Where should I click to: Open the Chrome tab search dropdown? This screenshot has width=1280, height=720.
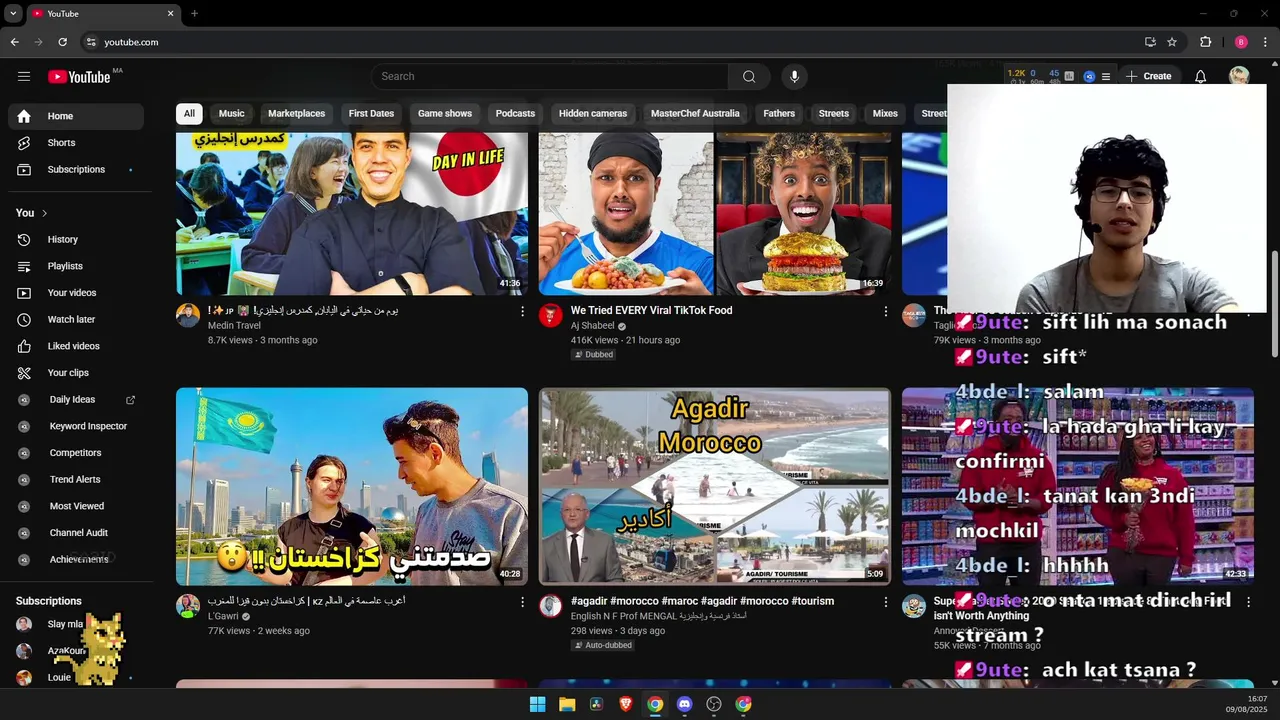click(x=13, y=14)
